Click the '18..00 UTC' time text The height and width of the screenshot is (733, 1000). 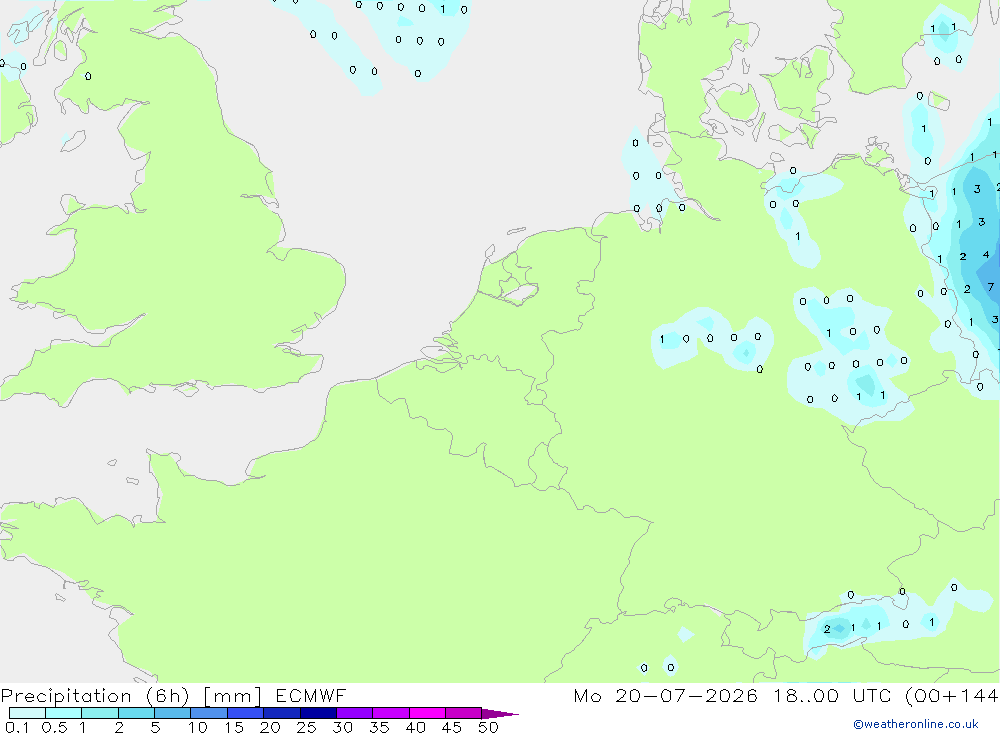tap(832, 695)
